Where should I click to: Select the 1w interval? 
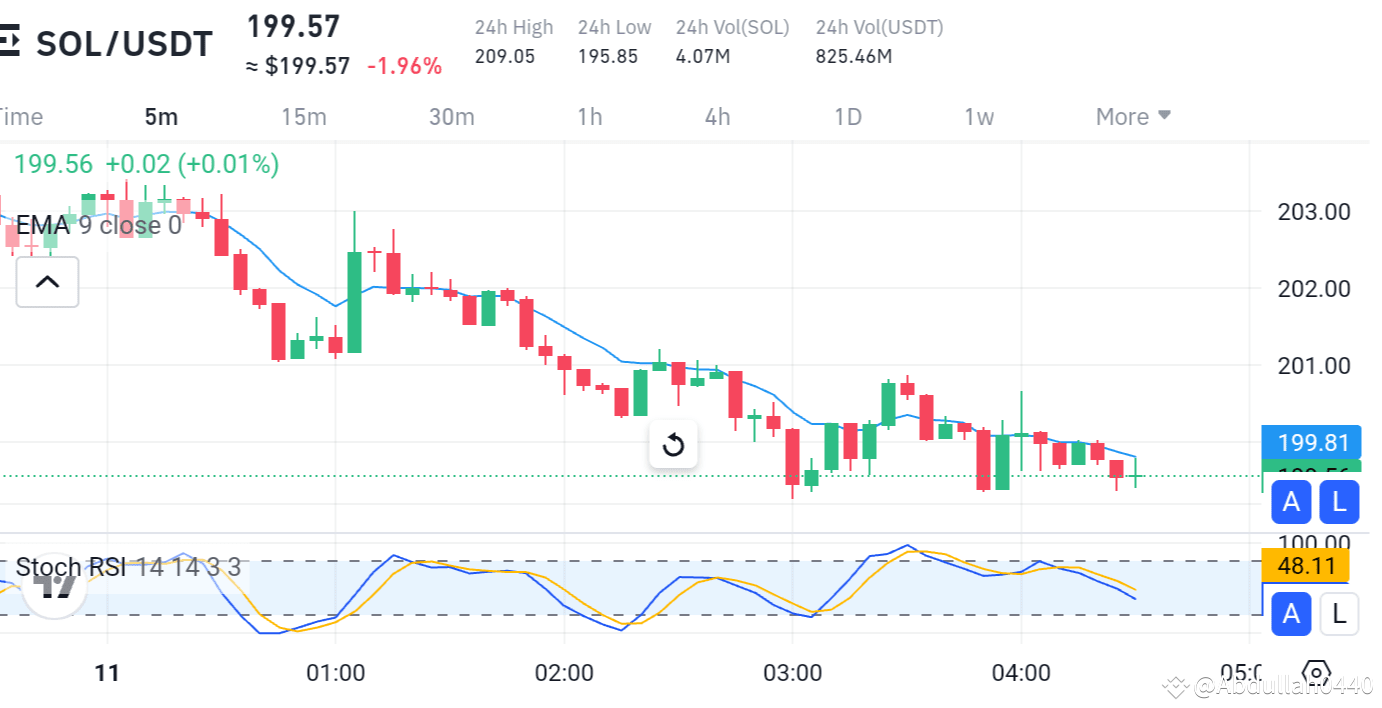pyautogui.click(x=979, y=116)
